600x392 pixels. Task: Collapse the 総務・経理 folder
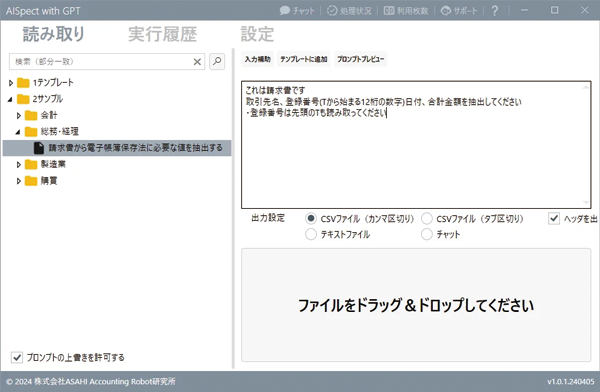click(x=18, y=132)
